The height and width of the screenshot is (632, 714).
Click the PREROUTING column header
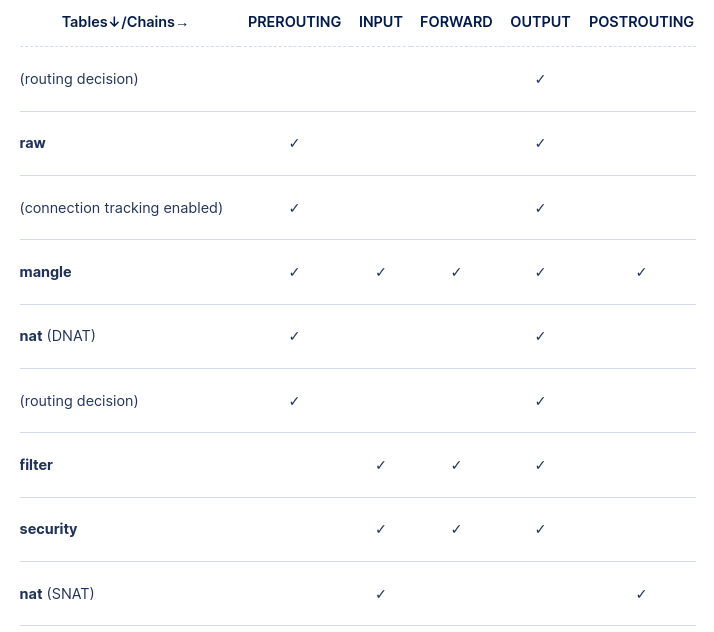click(294, 22)
